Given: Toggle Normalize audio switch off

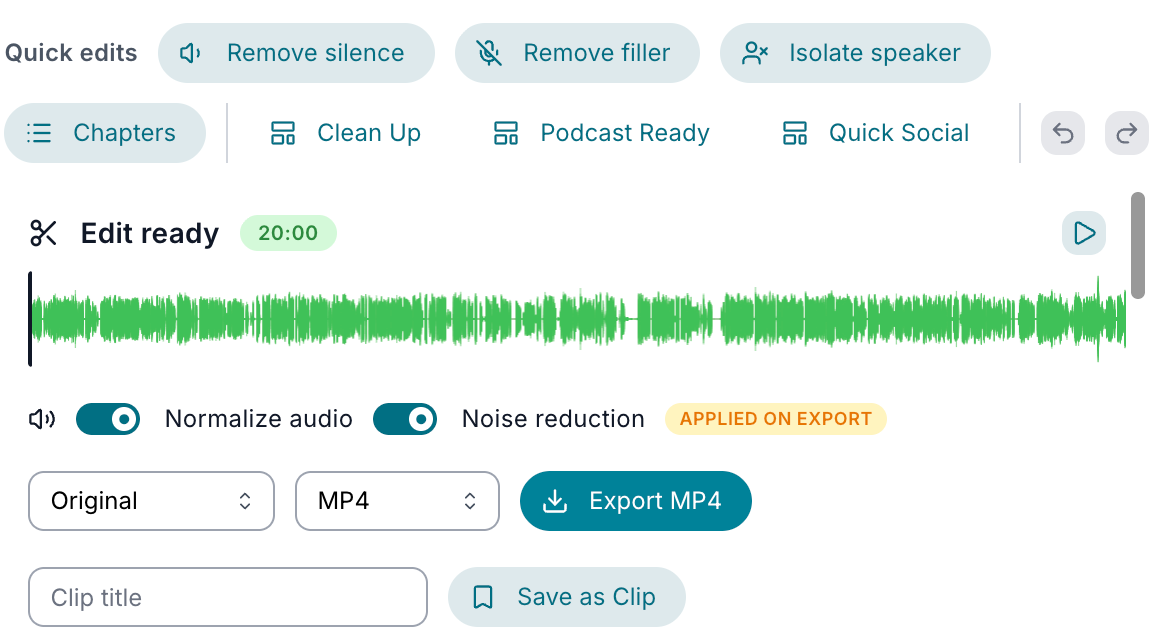Looking at the screenshot, I should tap(108, 420).
